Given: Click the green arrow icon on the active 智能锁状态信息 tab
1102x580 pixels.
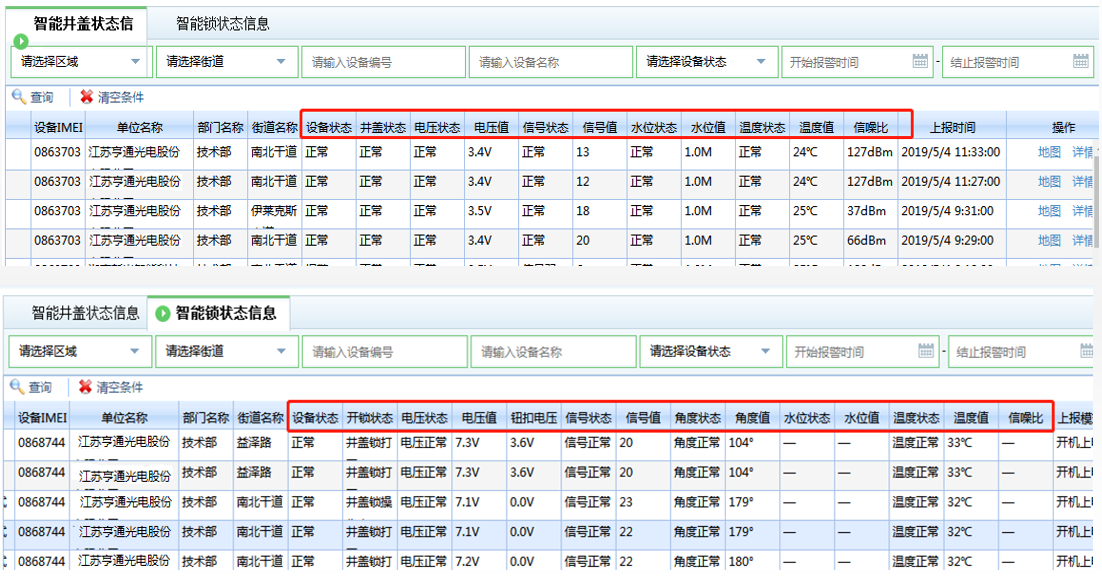Looking at the screenshot, I should pyautogui.click(x=163, y=314).
